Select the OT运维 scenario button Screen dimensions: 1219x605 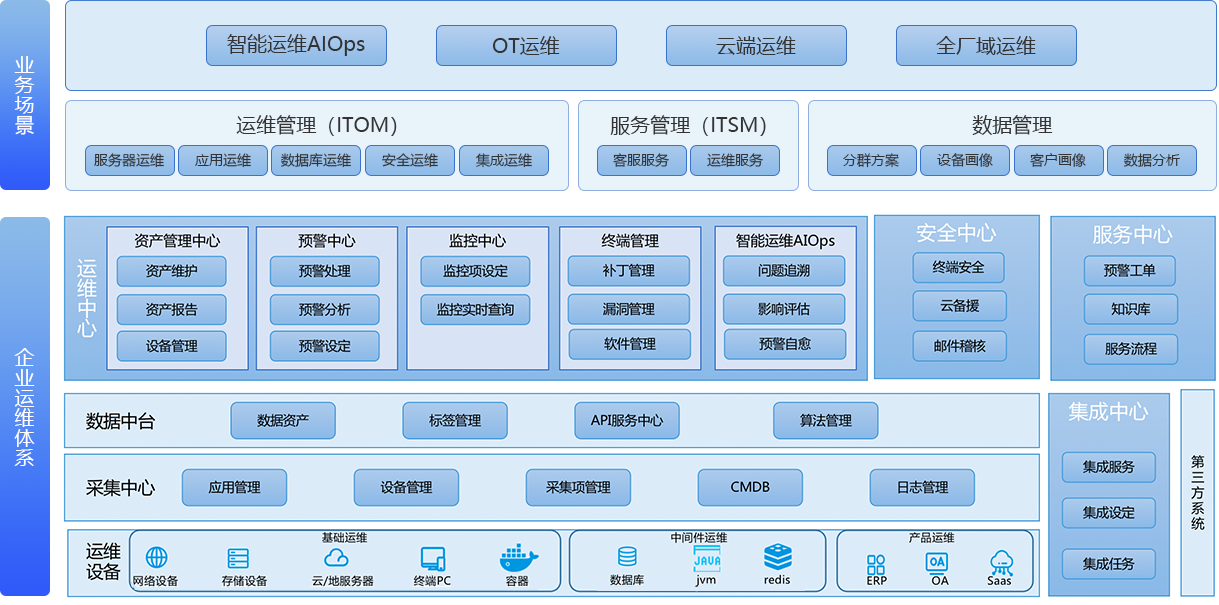point(526,46)
